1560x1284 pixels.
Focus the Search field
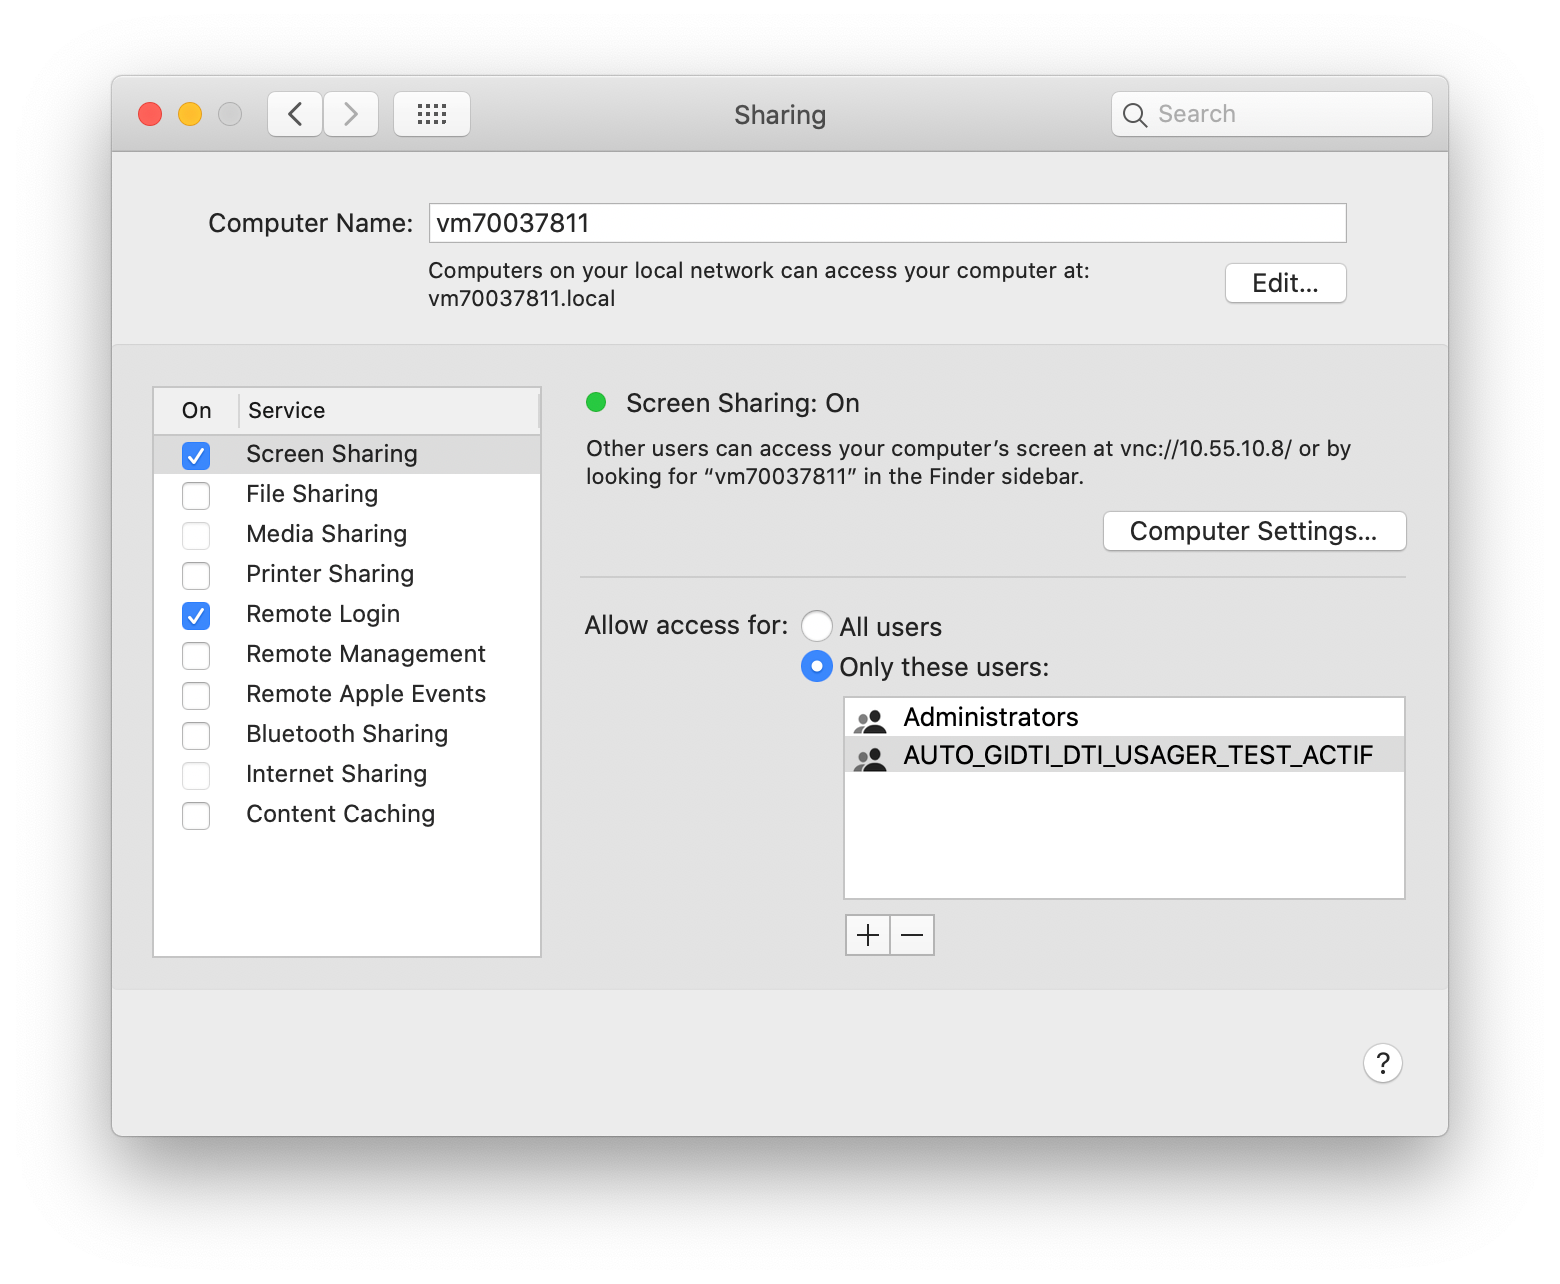tap(1272, 114)
